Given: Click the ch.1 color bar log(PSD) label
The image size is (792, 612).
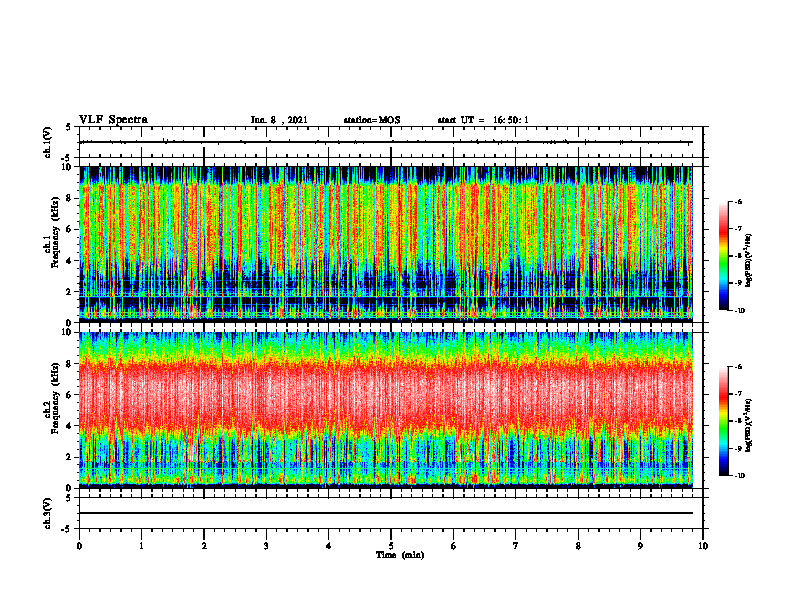Looking at the screenshot, I should 749,261.
